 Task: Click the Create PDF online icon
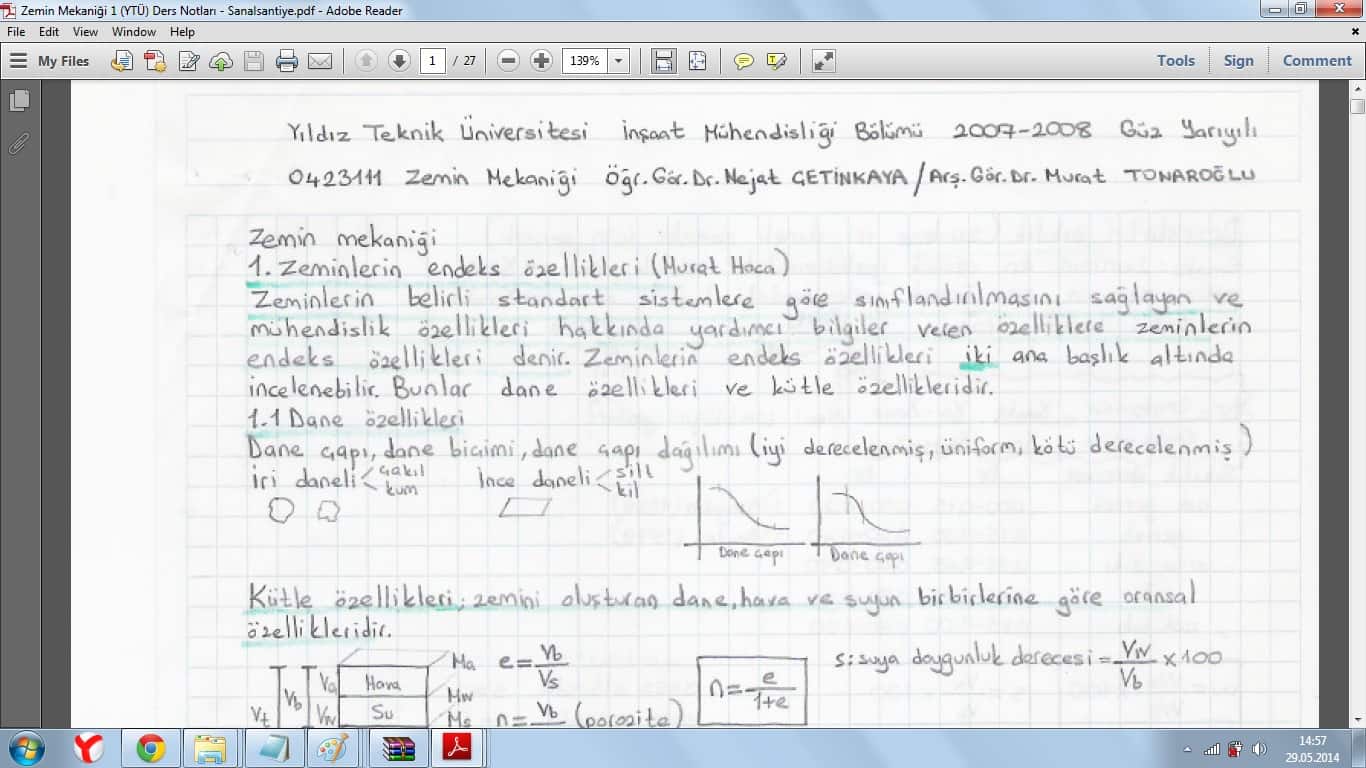pyautogui.click(x=155, y=61)
